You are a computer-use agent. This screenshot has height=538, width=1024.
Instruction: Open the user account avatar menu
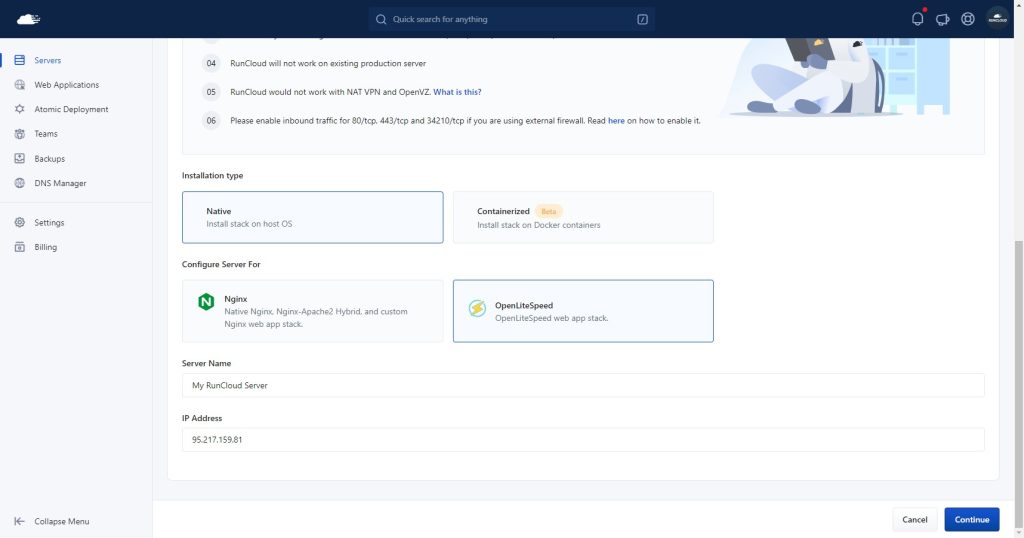[x=997, y=19]
